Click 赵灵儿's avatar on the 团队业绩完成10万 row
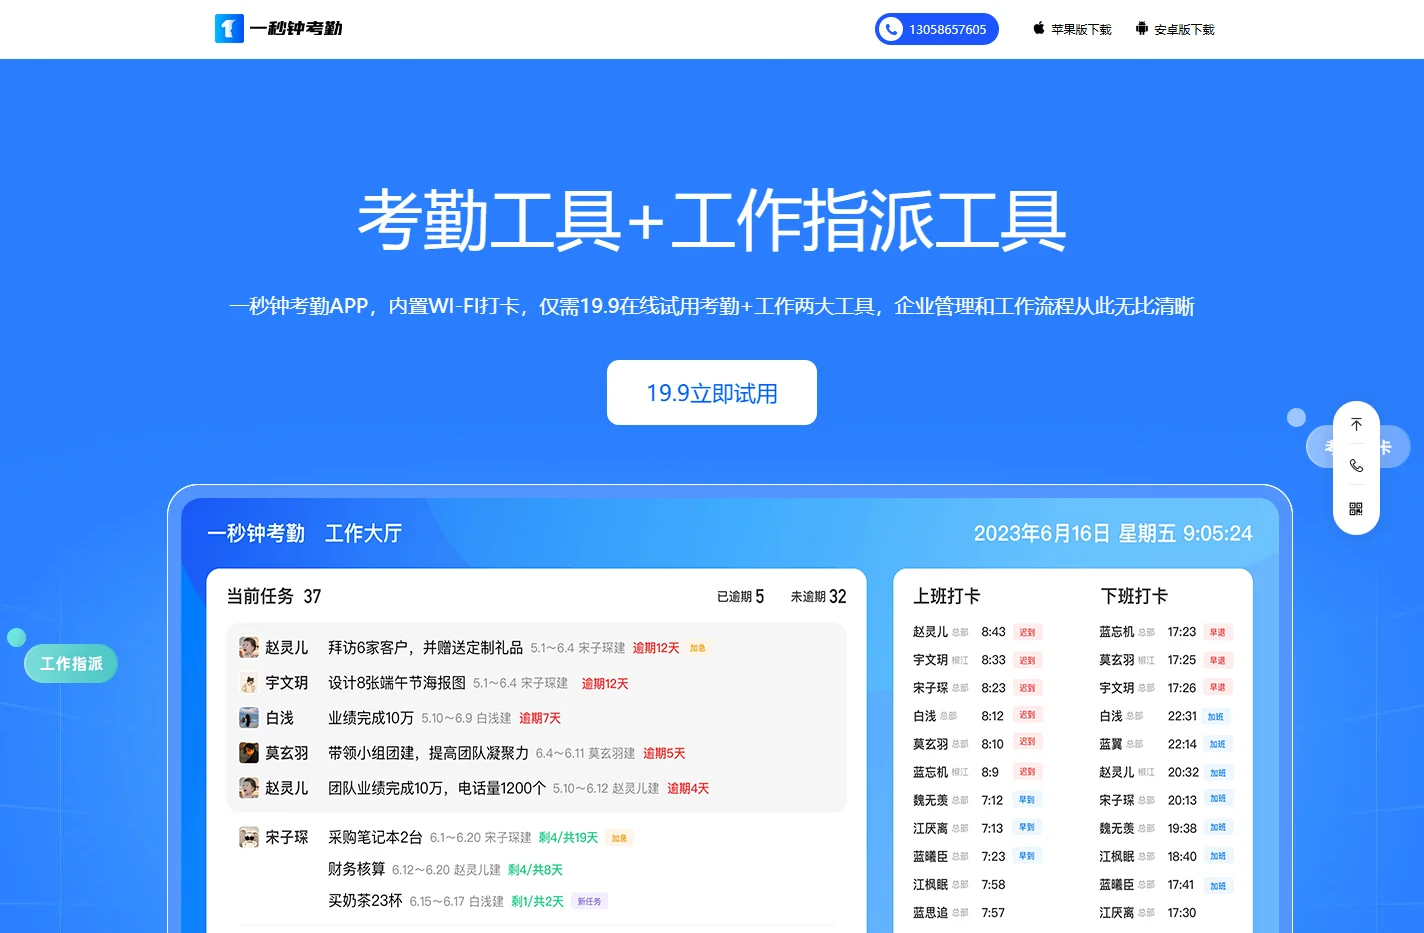This screenshot has width=1424, height=933. coord(249,788)
